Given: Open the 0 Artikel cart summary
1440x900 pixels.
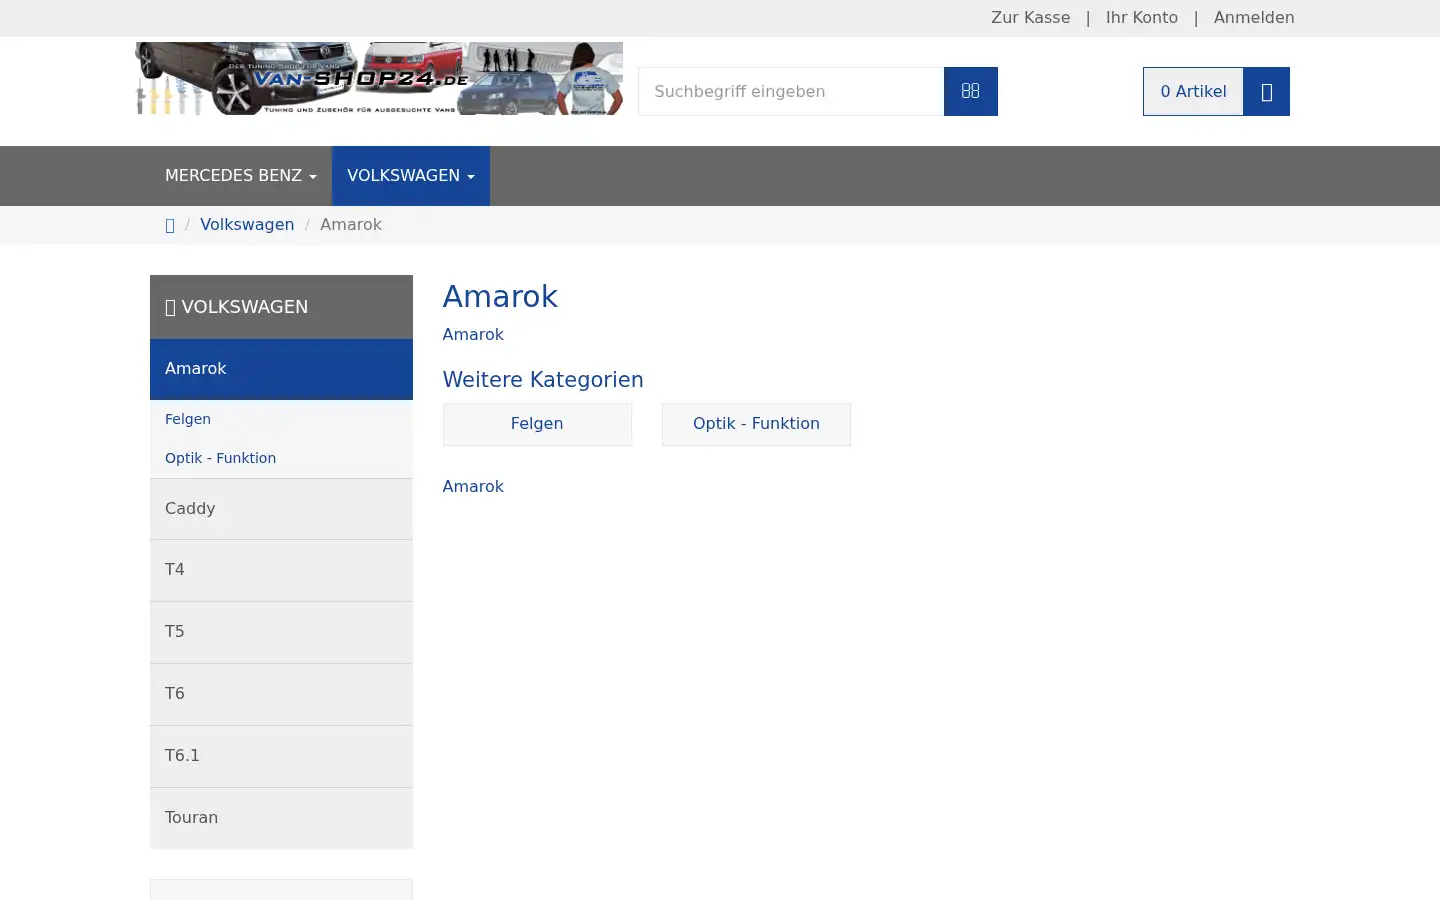Looking at the screenshot, I should click(1193, 91).
